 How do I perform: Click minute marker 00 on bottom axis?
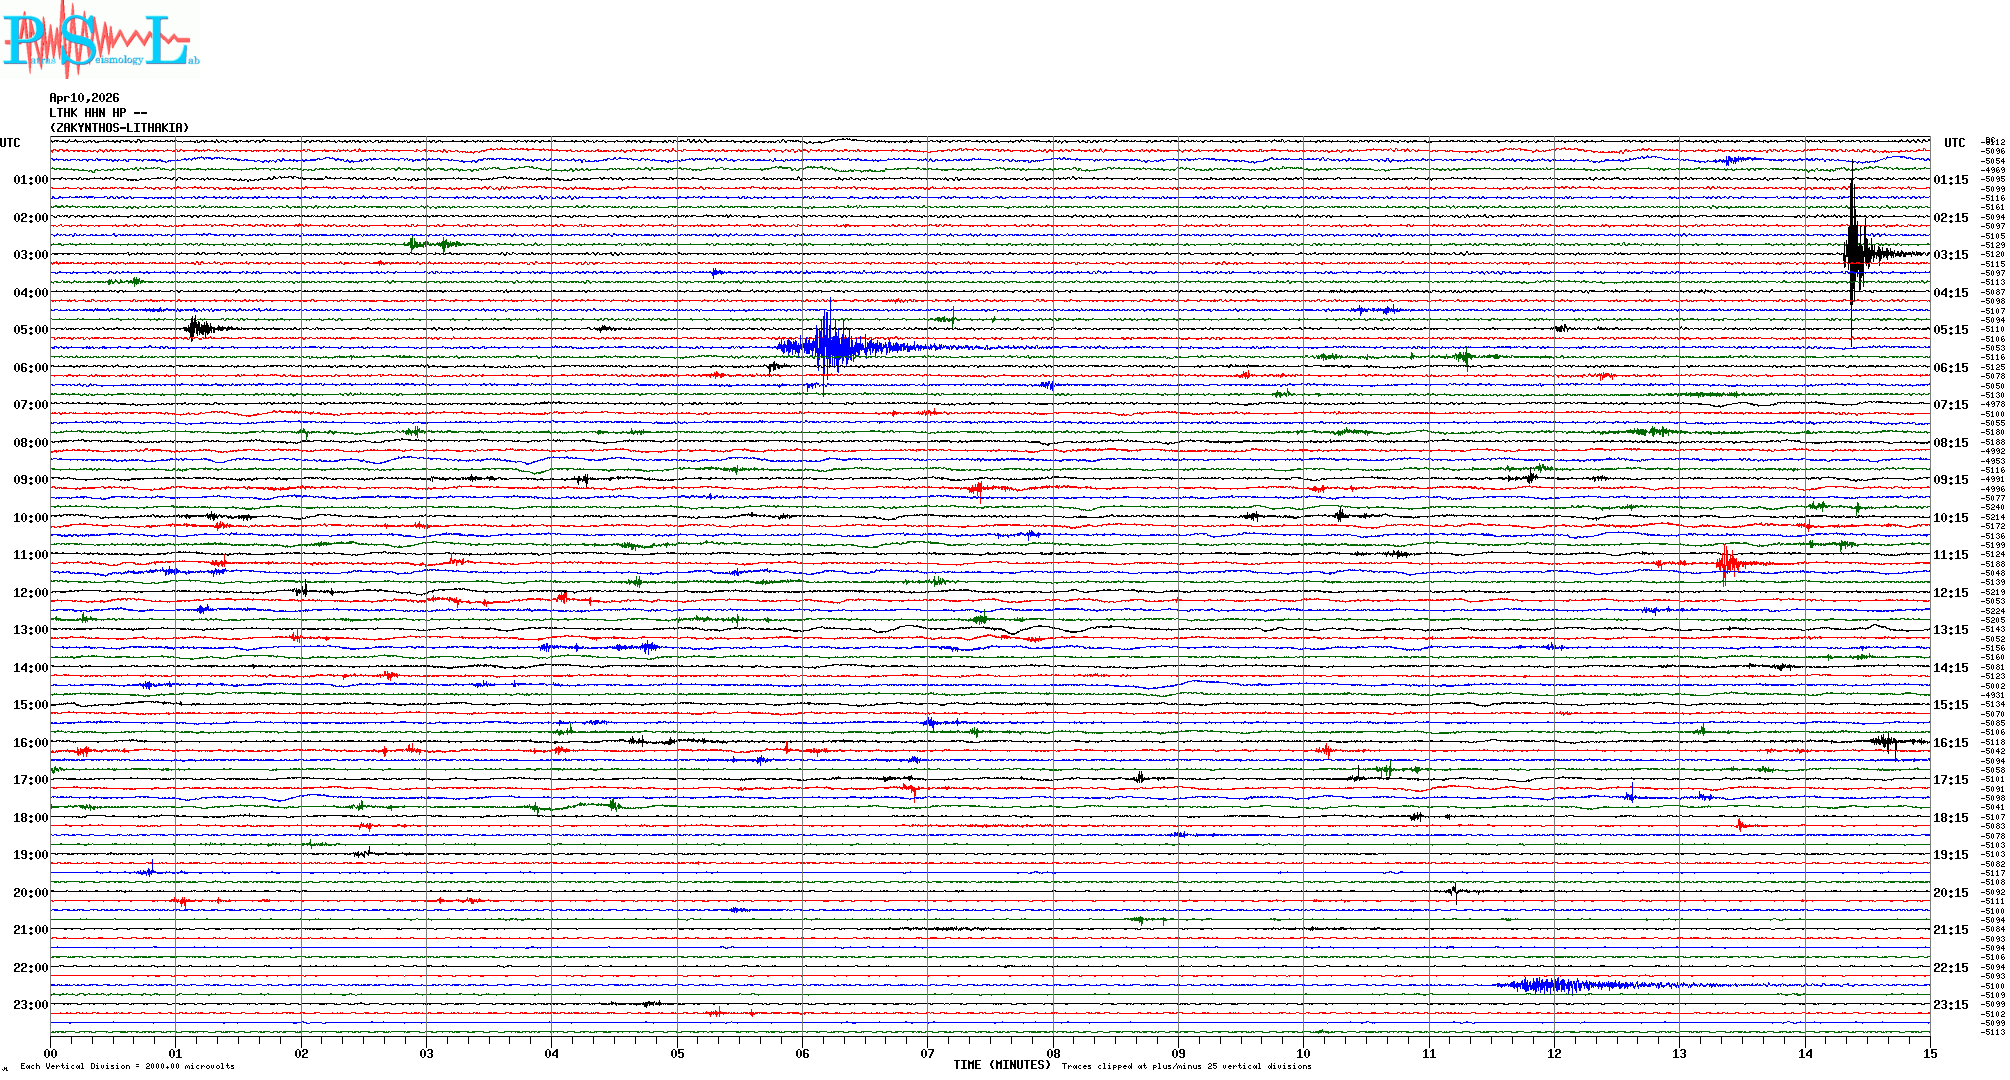point(51,1053)
